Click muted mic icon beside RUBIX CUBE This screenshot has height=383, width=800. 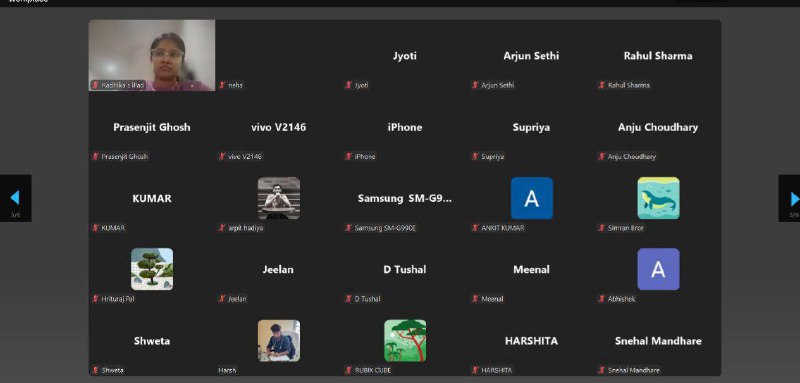point(348,370)
